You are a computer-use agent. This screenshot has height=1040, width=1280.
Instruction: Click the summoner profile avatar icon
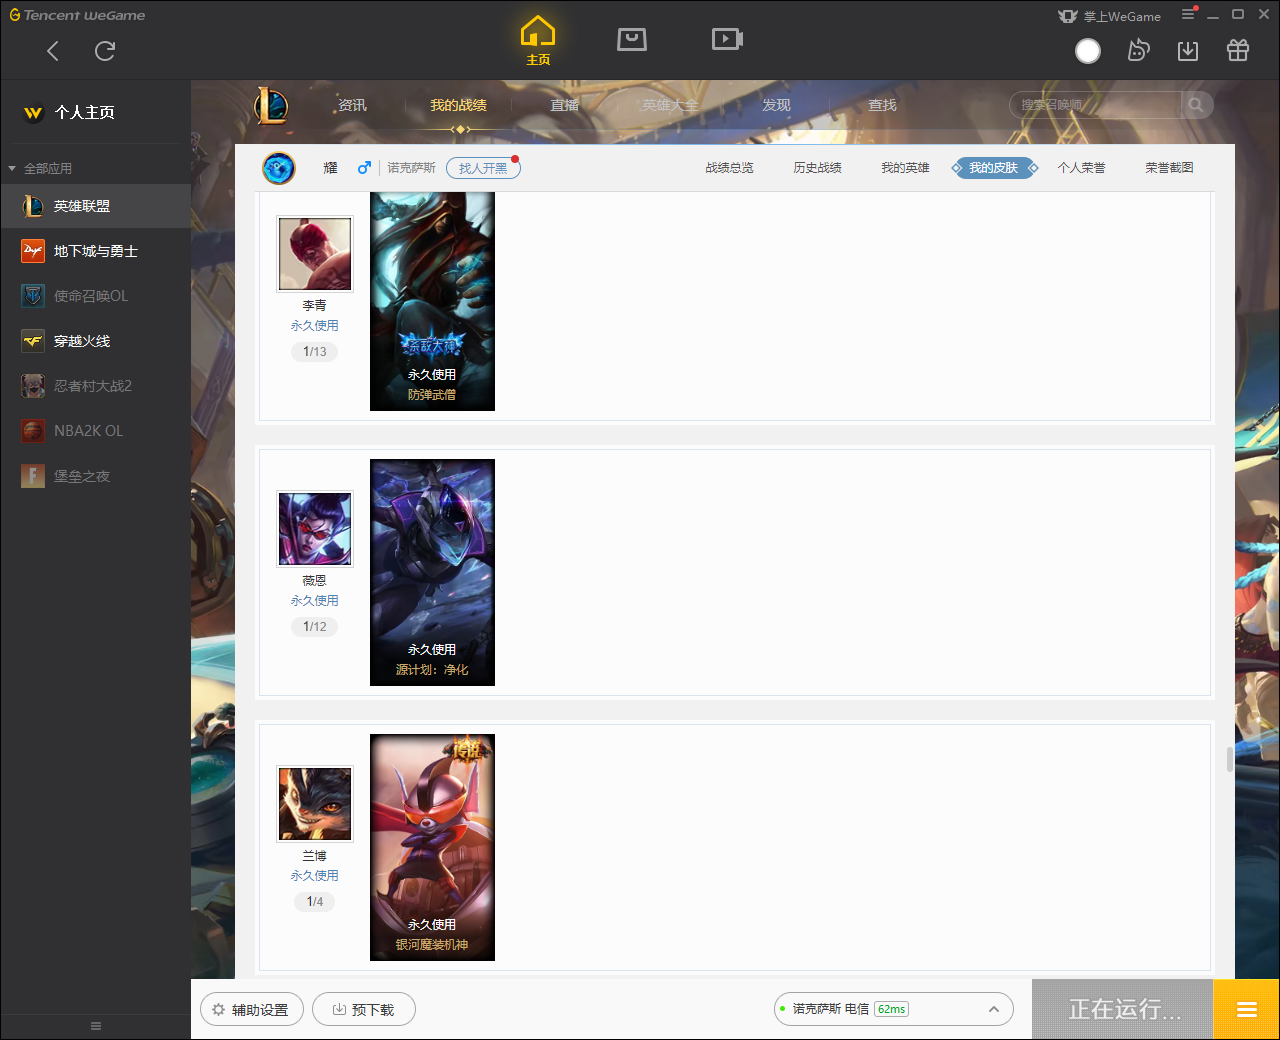tap(279, 168)
